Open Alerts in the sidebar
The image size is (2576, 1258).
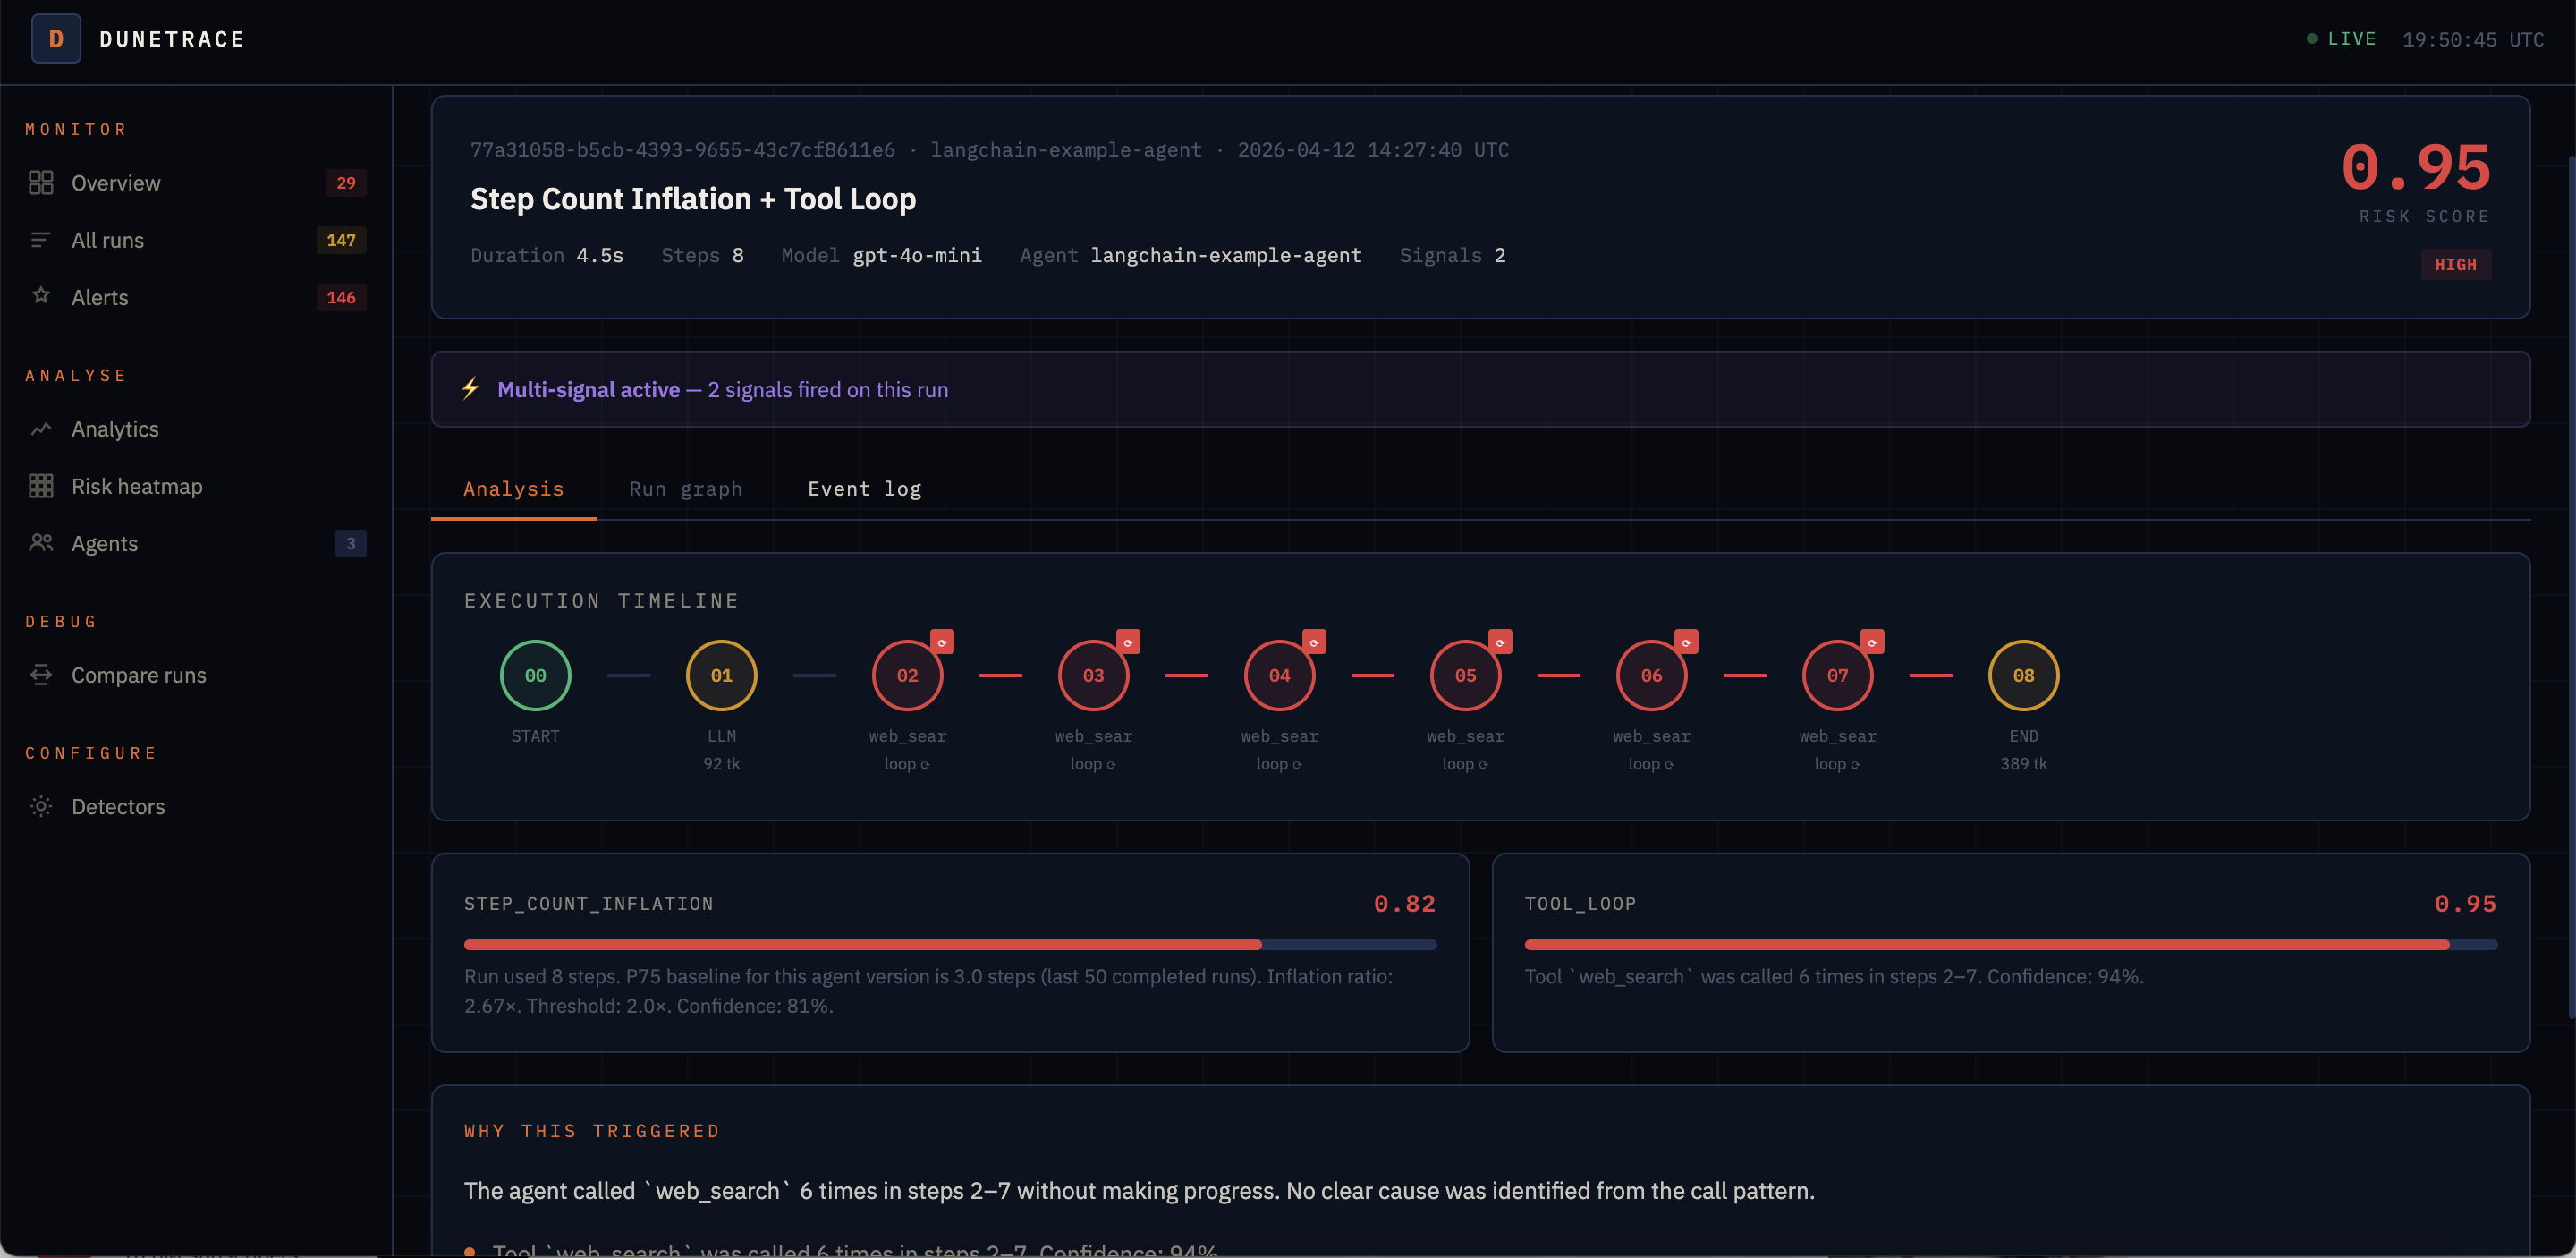point(197,297)
